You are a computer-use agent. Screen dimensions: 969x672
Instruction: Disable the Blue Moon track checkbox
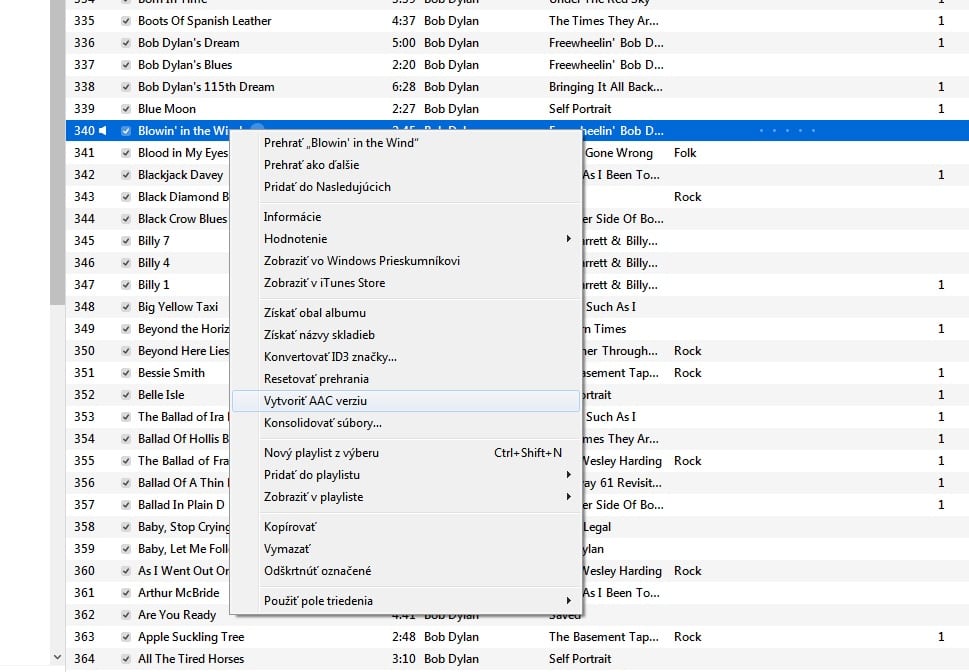pyautogui.click(x=126, y=109)
